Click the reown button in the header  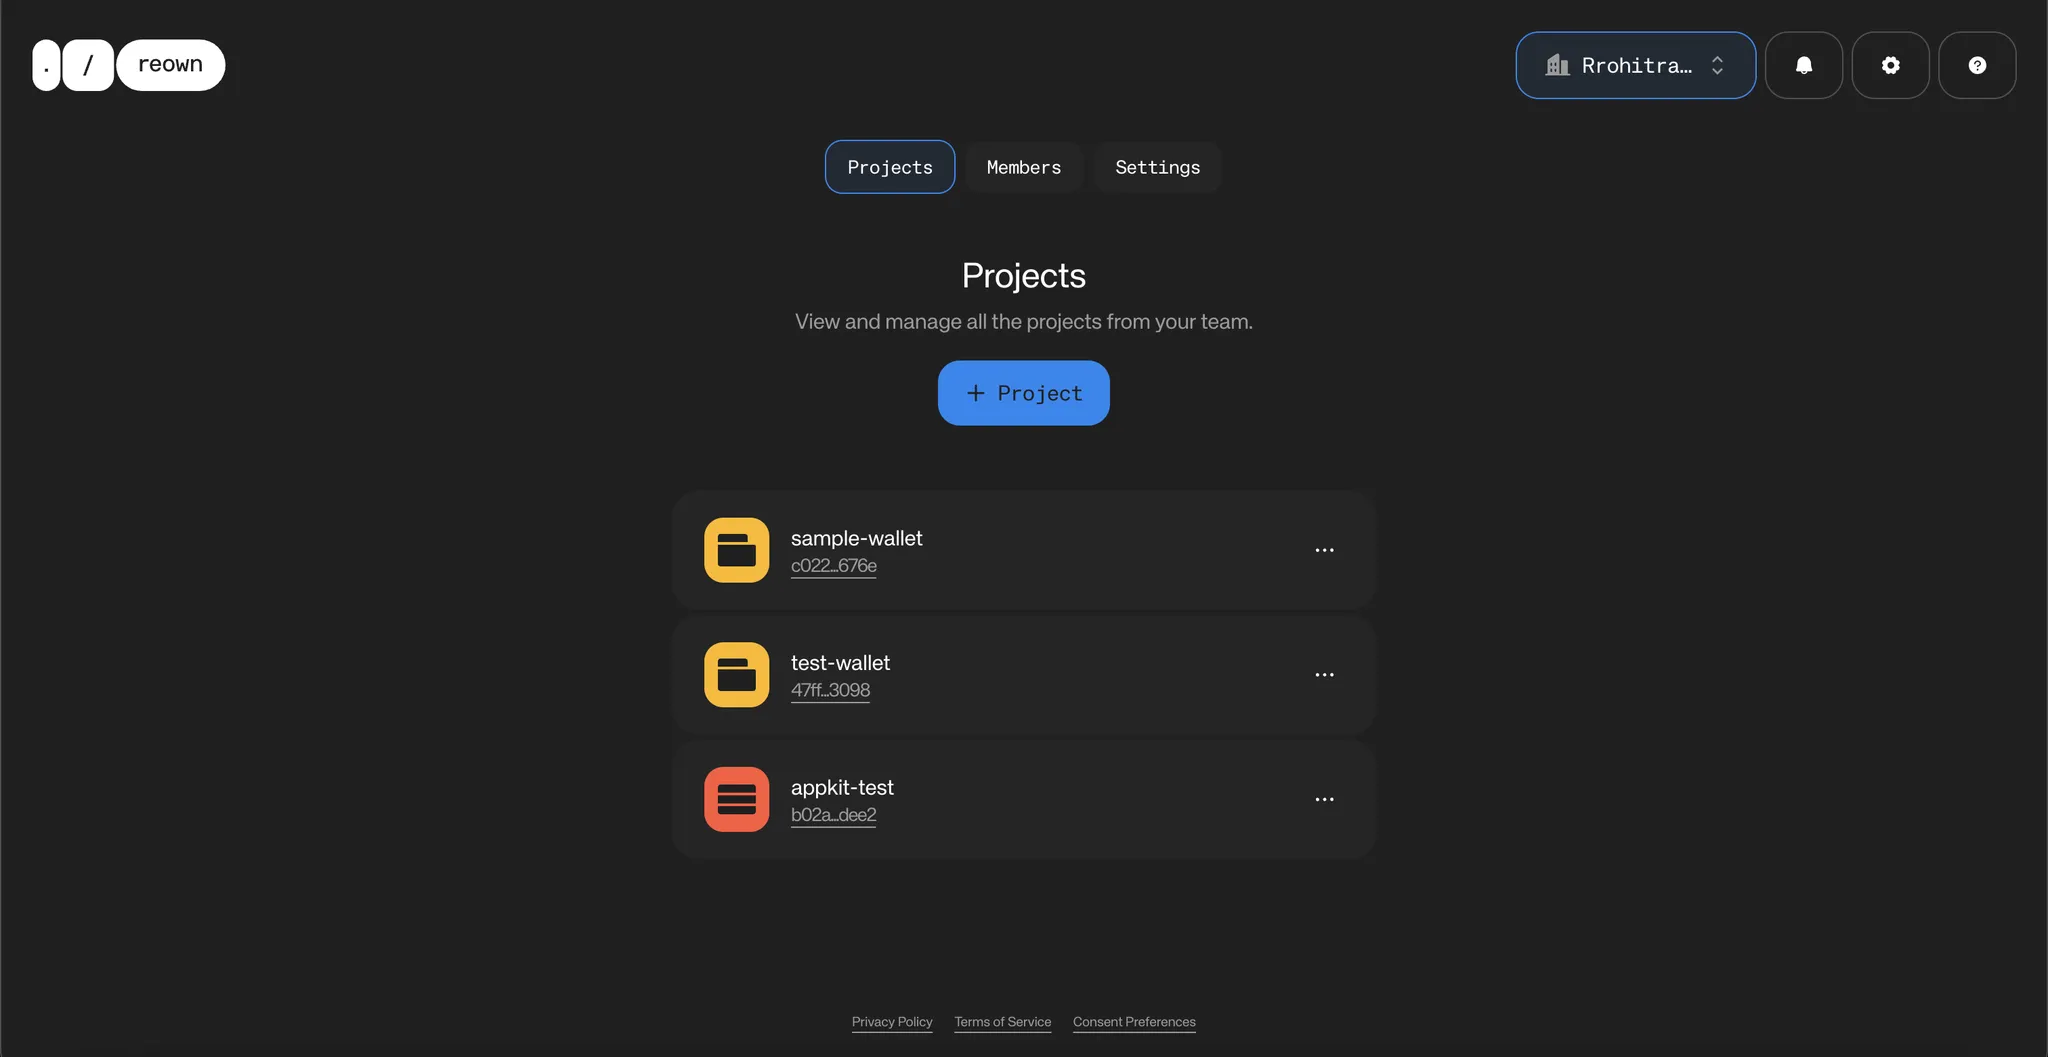[171, 64]
